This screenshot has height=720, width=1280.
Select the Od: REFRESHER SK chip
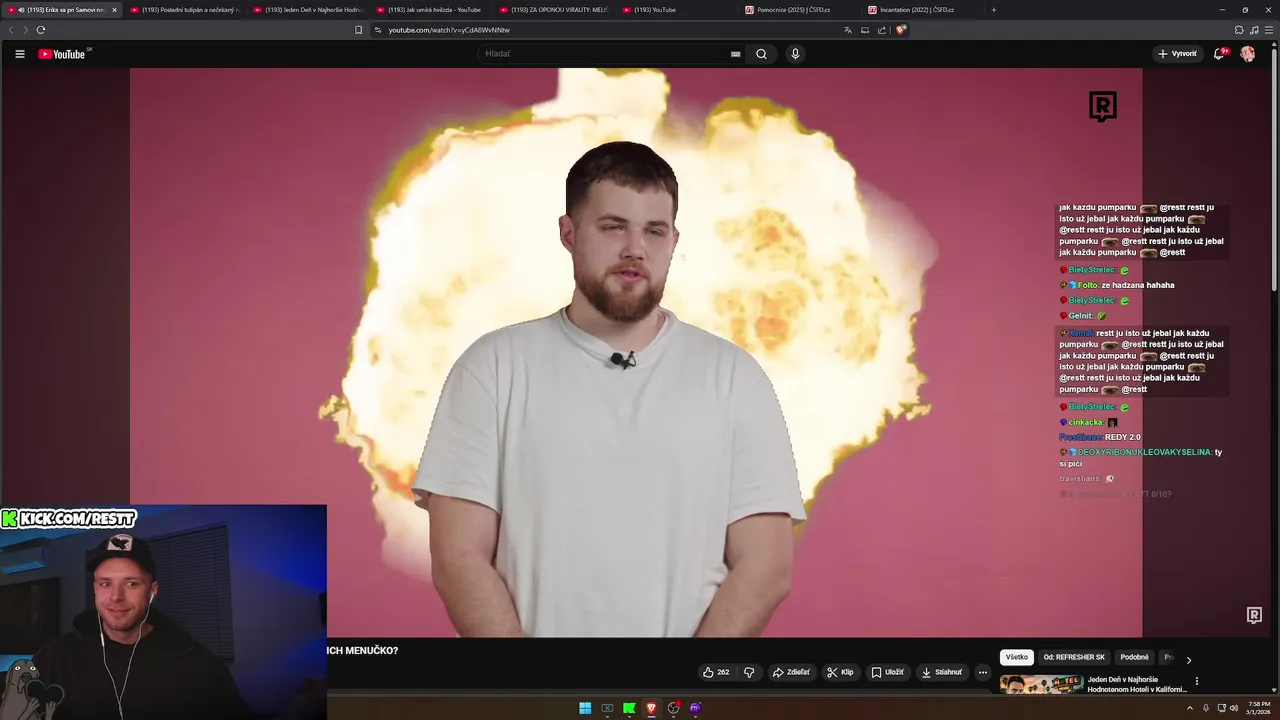tap(1074, 657)
